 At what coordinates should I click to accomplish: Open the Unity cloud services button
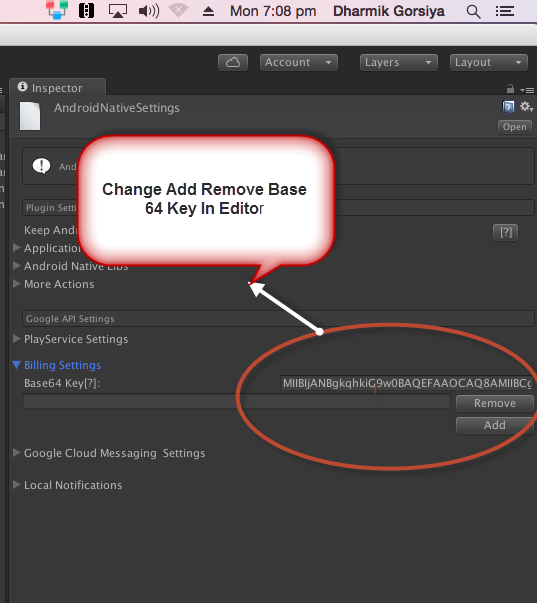pos(233,62)
